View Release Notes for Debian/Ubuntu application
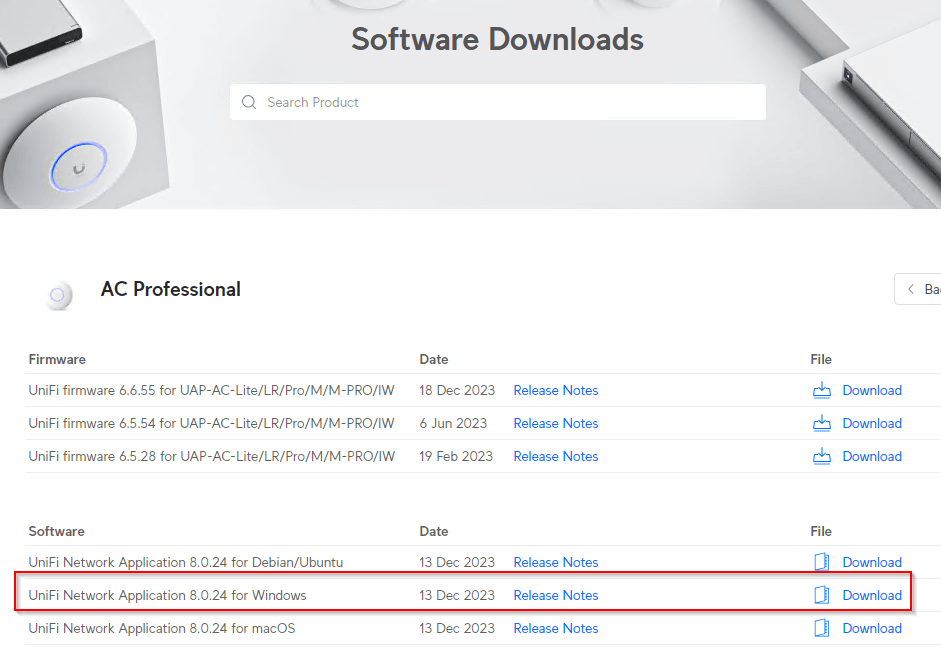This screenshot has height=656, width=941. click(555, 562)
